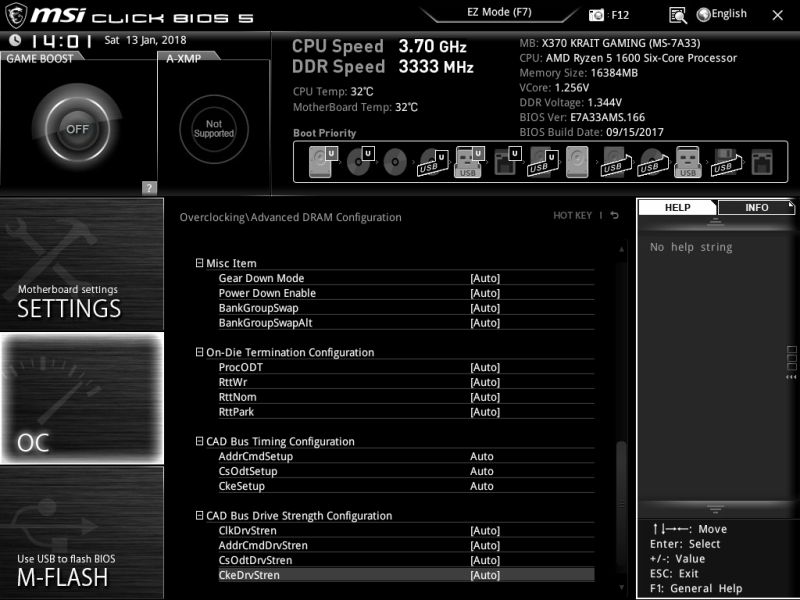The height and width of the screenshot is (600, 800).
Task: Click the settings list scroll-down arrow
Action: point(621,587)
